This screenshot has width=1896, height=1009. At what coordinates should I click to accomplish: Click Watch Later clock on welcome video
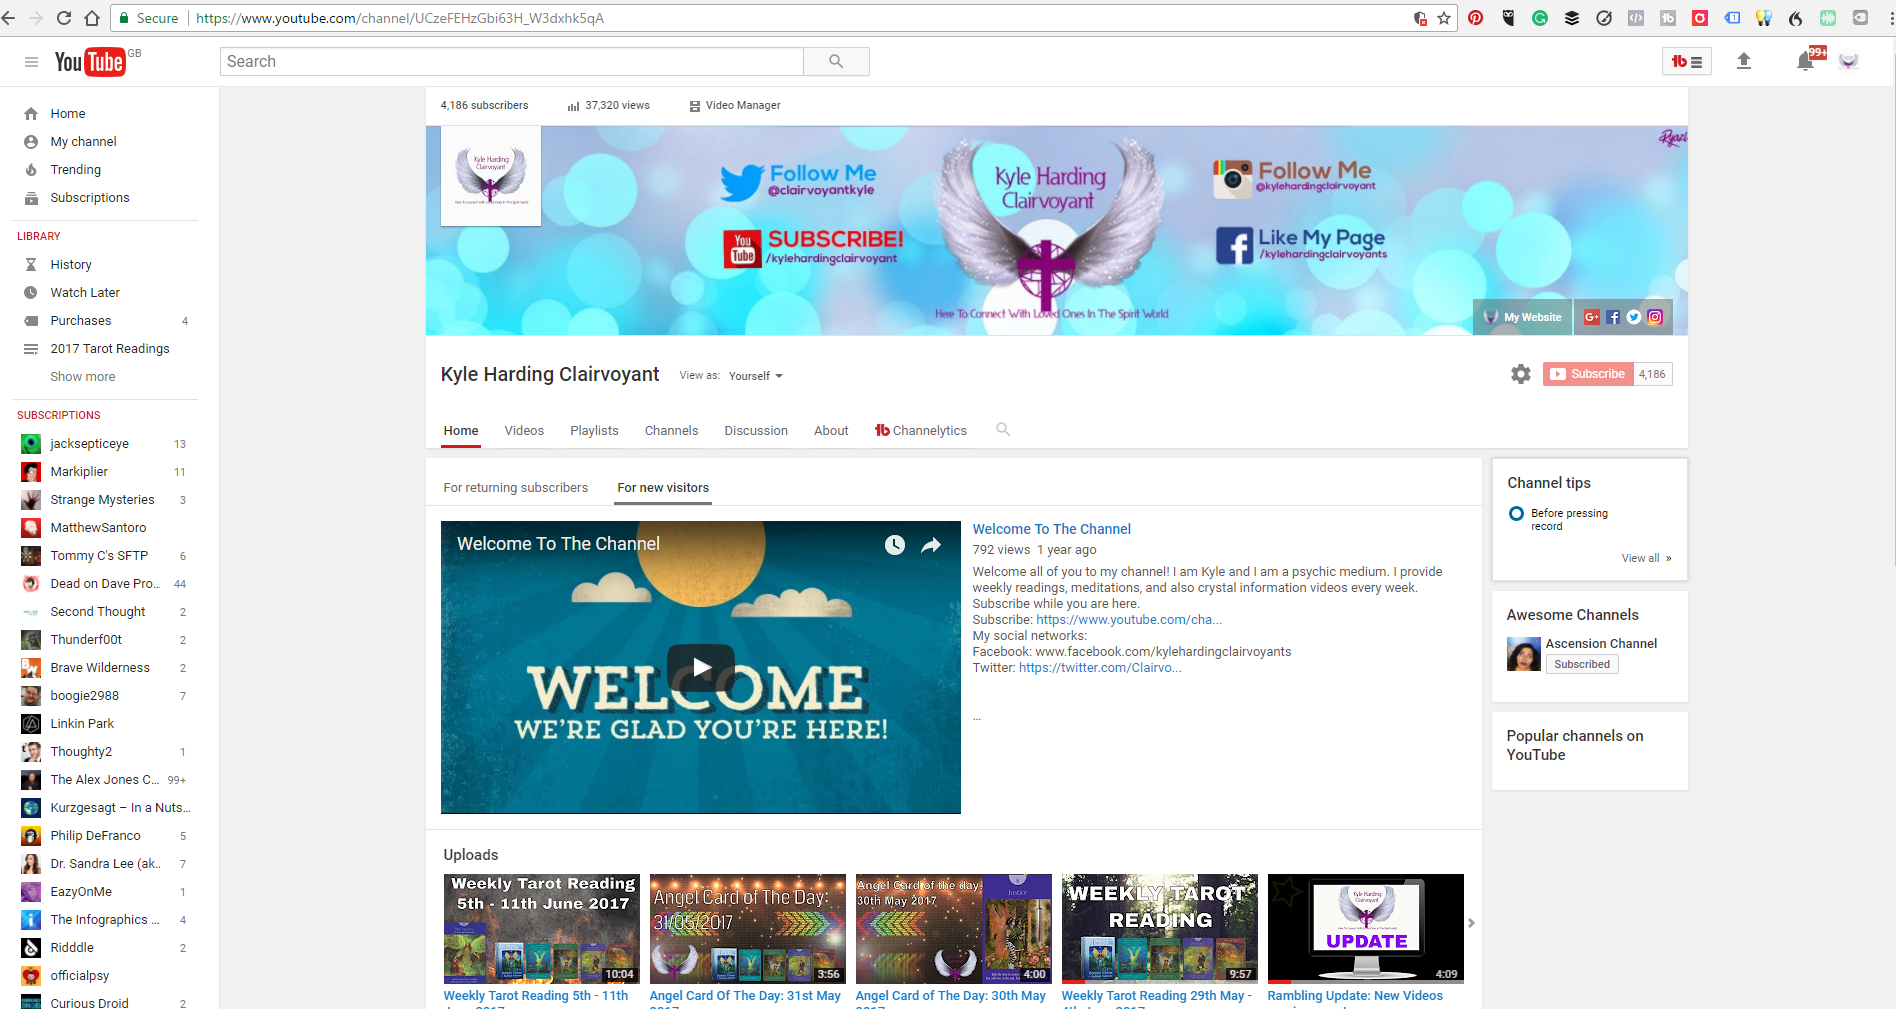(x=894, y=545)
